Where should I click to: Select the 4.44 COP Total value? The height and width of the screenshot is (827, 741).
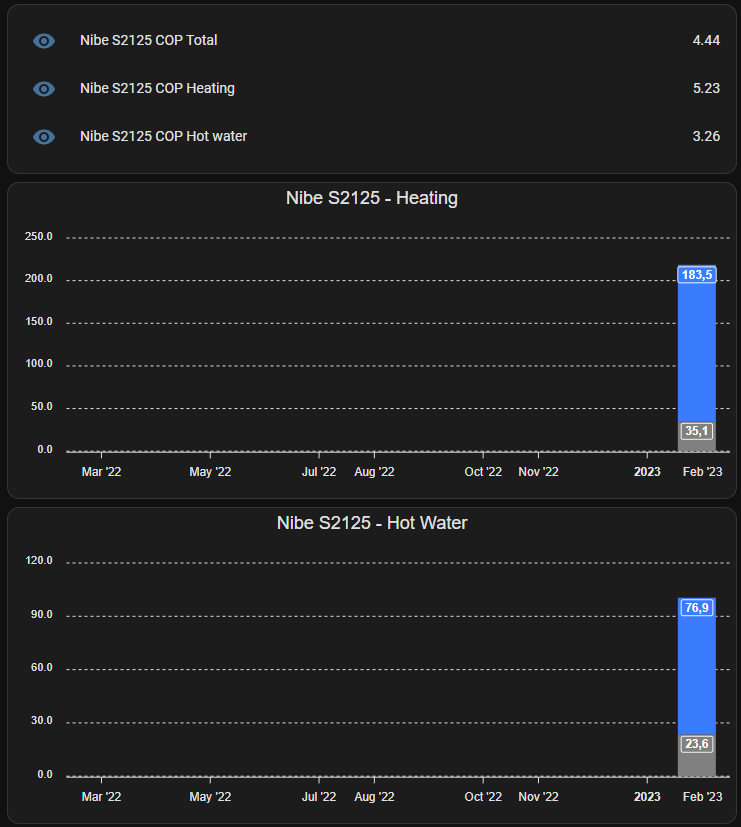pos(706,40)
